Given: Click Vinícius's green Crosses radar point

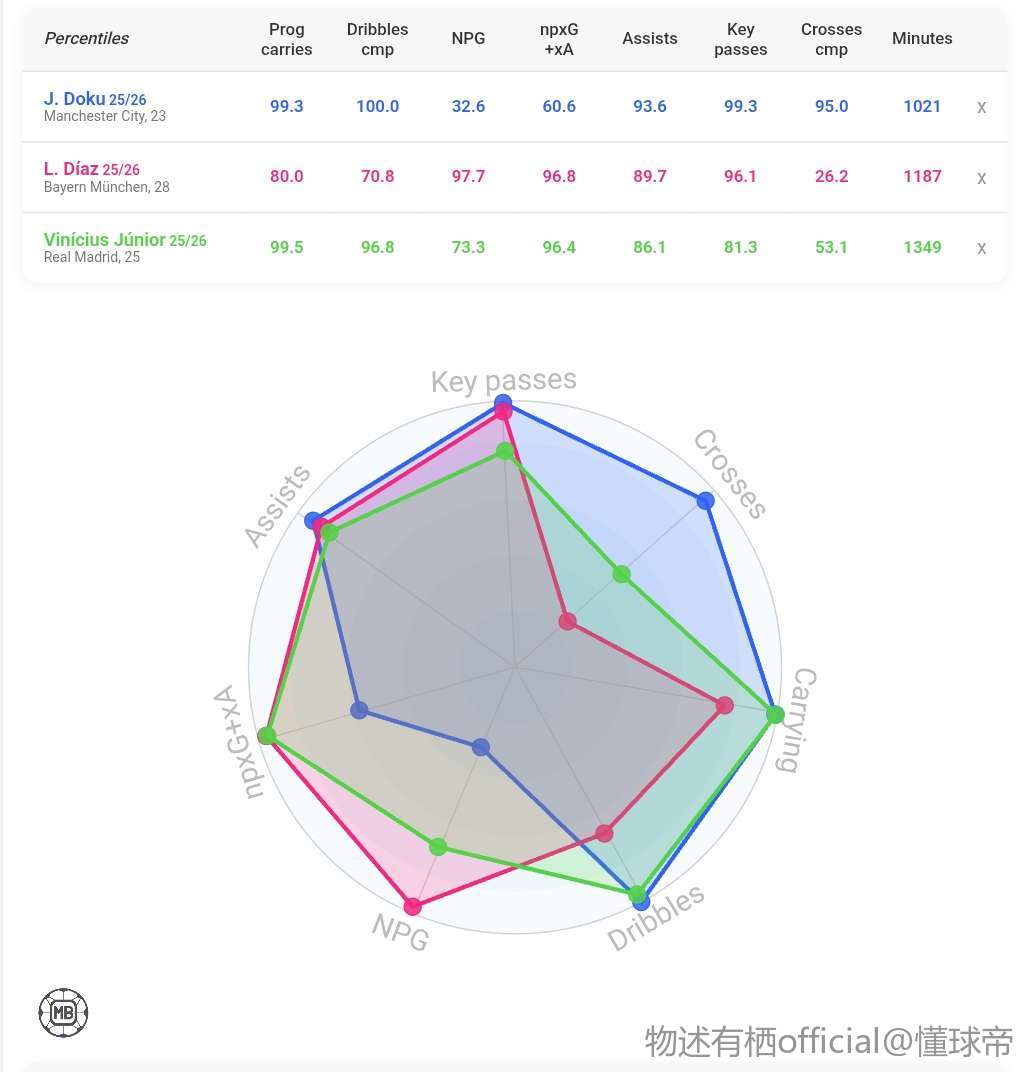Looking at the screenshot, I should pos(622,574).
